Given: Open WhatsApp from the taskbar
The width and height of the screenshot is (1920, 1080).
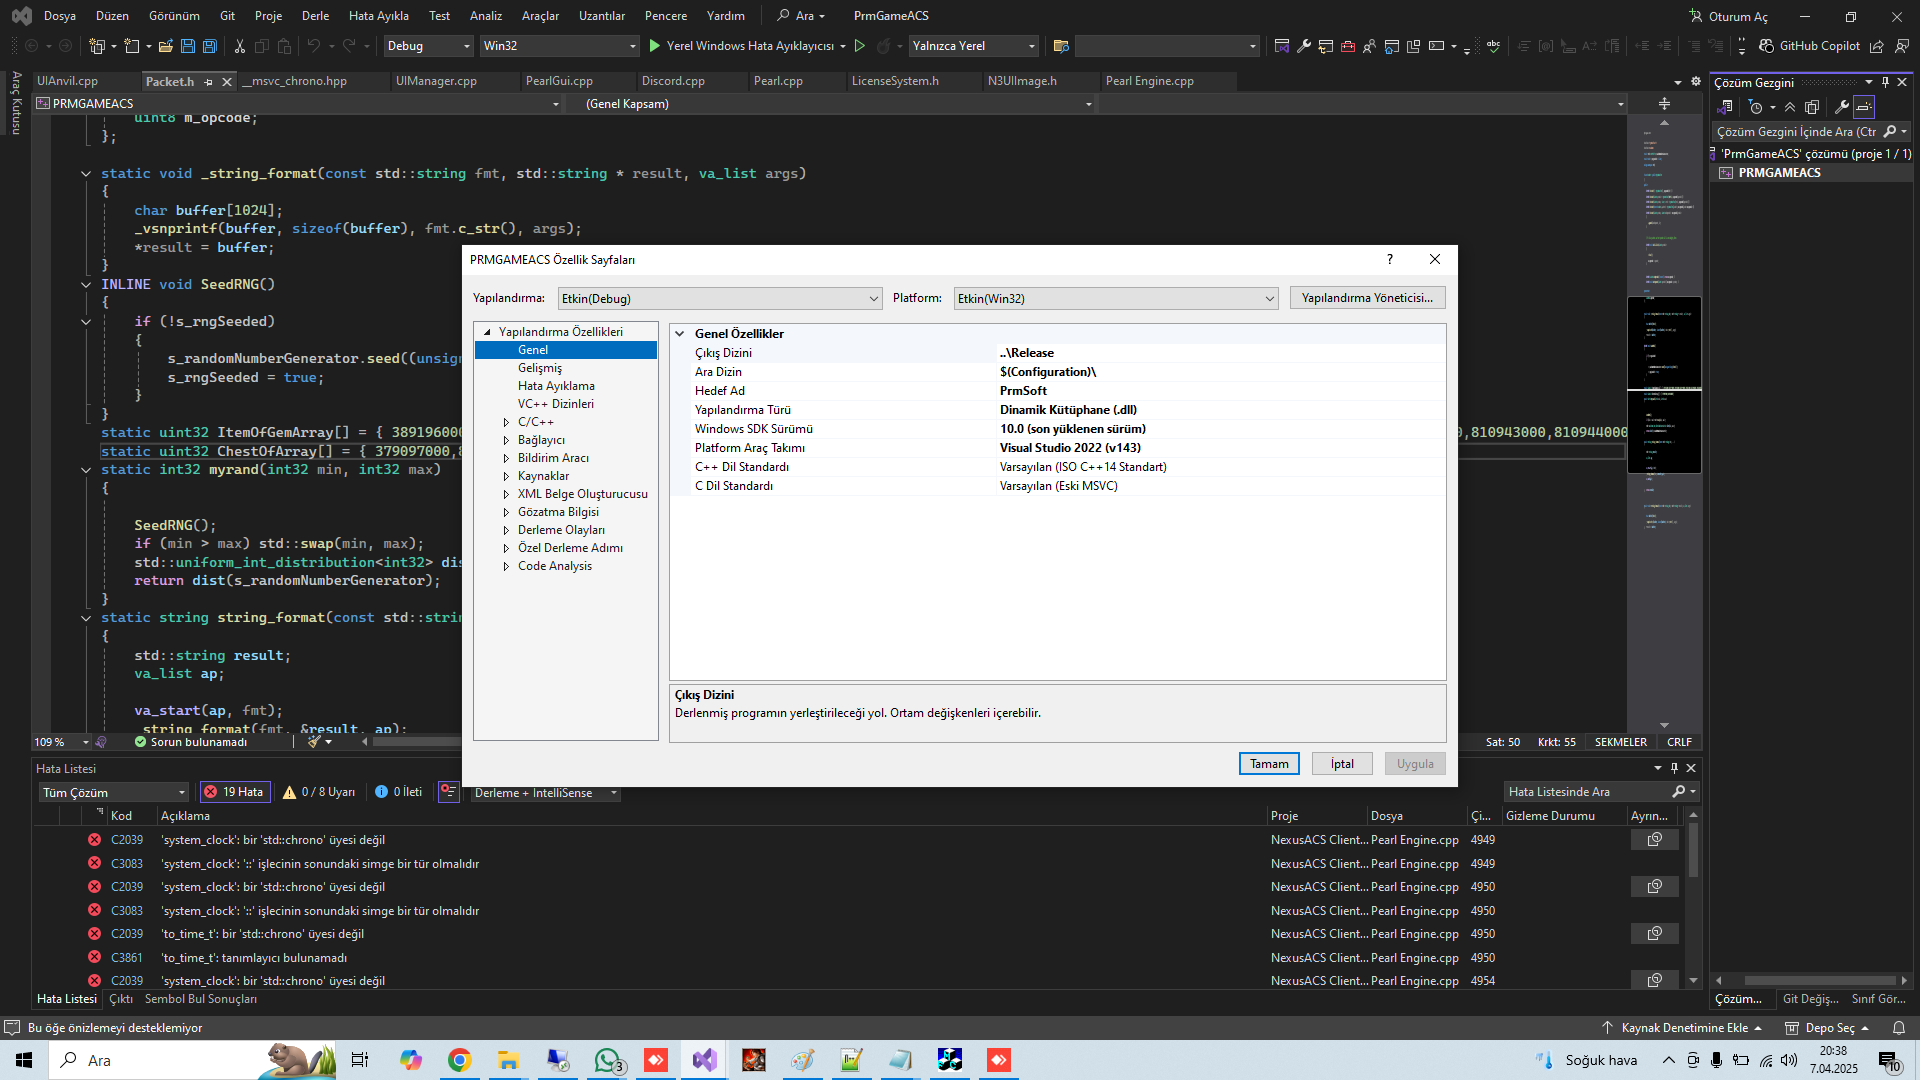Looking at the screenshot, I should pyautogui.click(x=607, y=1060).
